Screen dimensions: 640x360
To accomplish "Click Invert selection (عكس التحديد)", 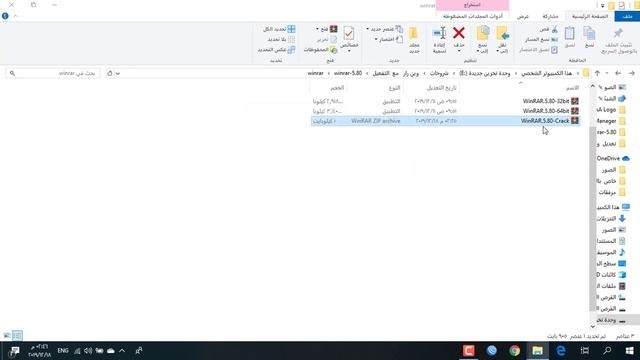I will tap(276, 50).
